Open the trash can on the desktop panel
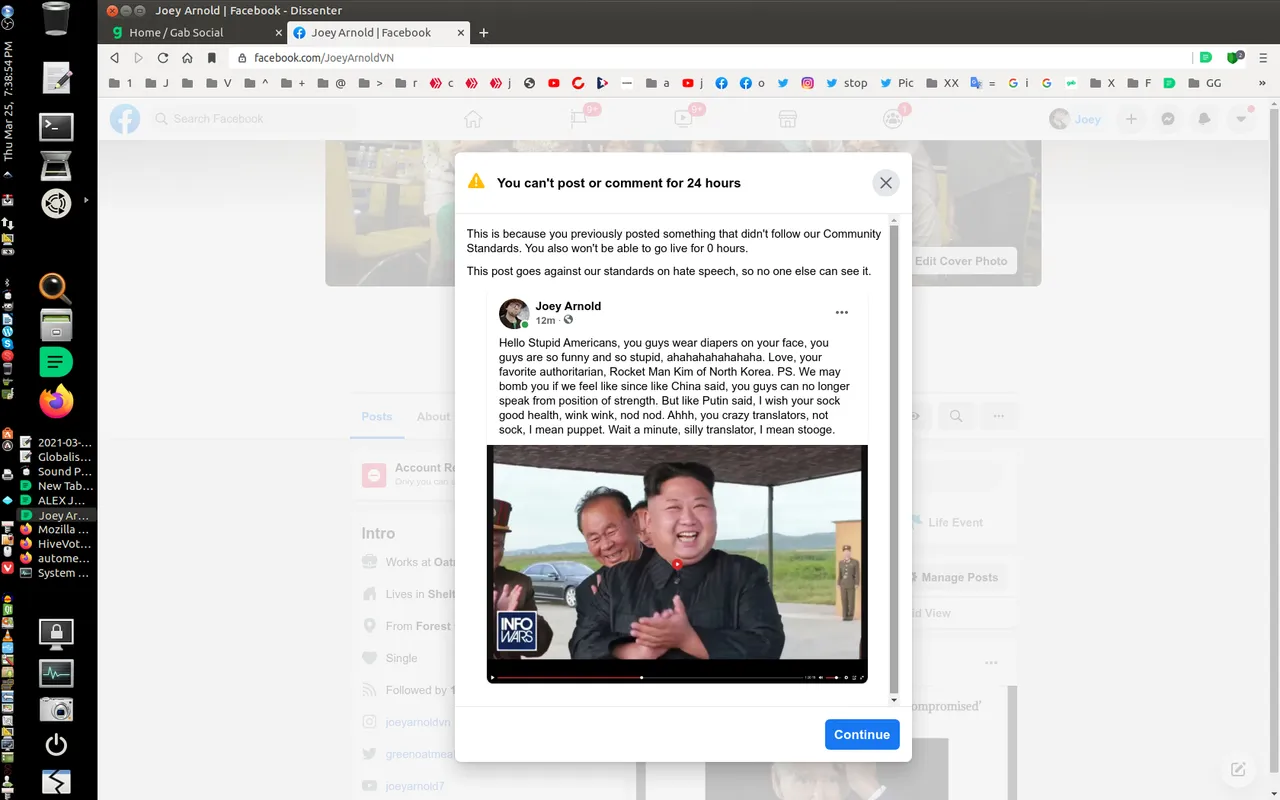Viewport: 1280px width, 800px height. point(57,18)
